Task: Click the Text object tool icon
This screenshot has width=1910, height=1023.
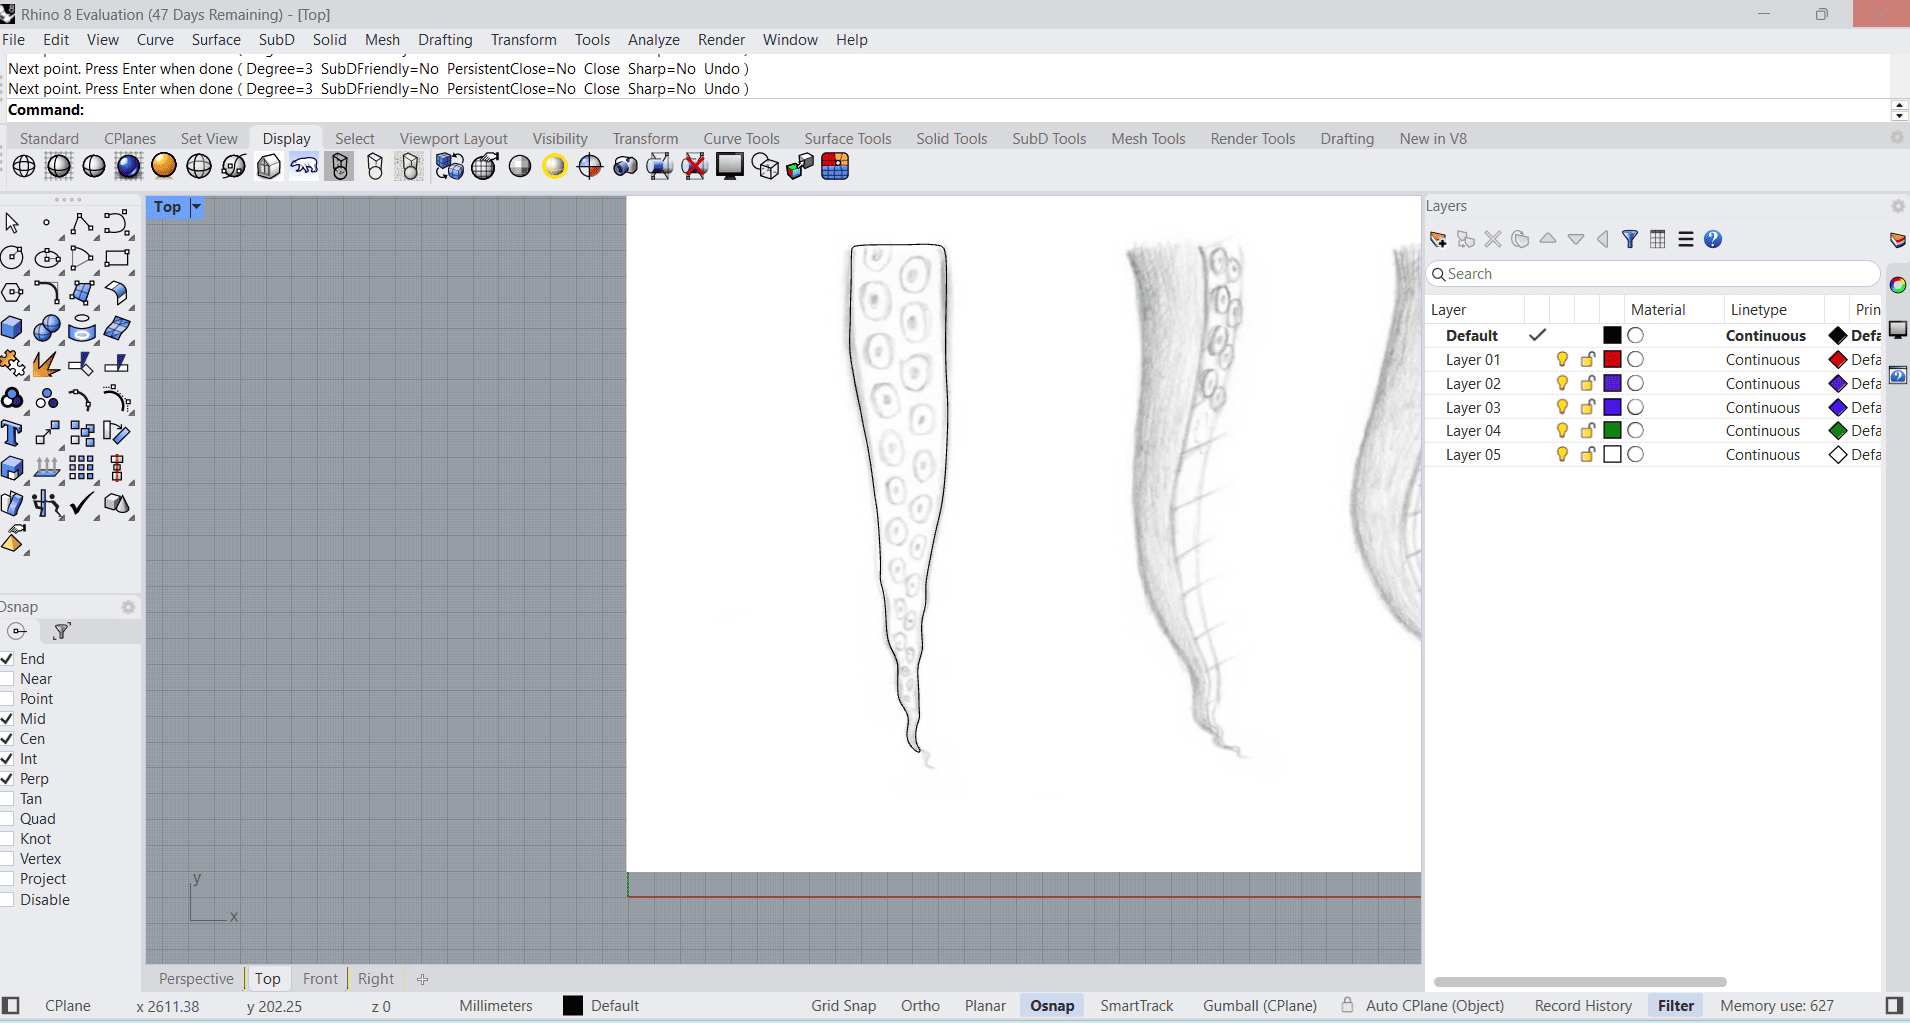Action: [12, 433]
